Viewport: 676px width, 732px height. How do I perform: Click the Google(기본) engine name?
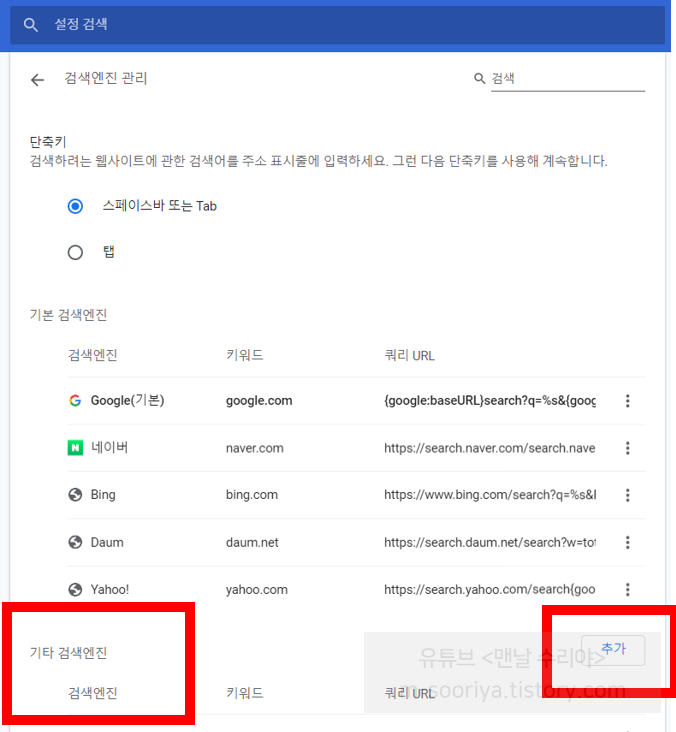coord(127,401)
